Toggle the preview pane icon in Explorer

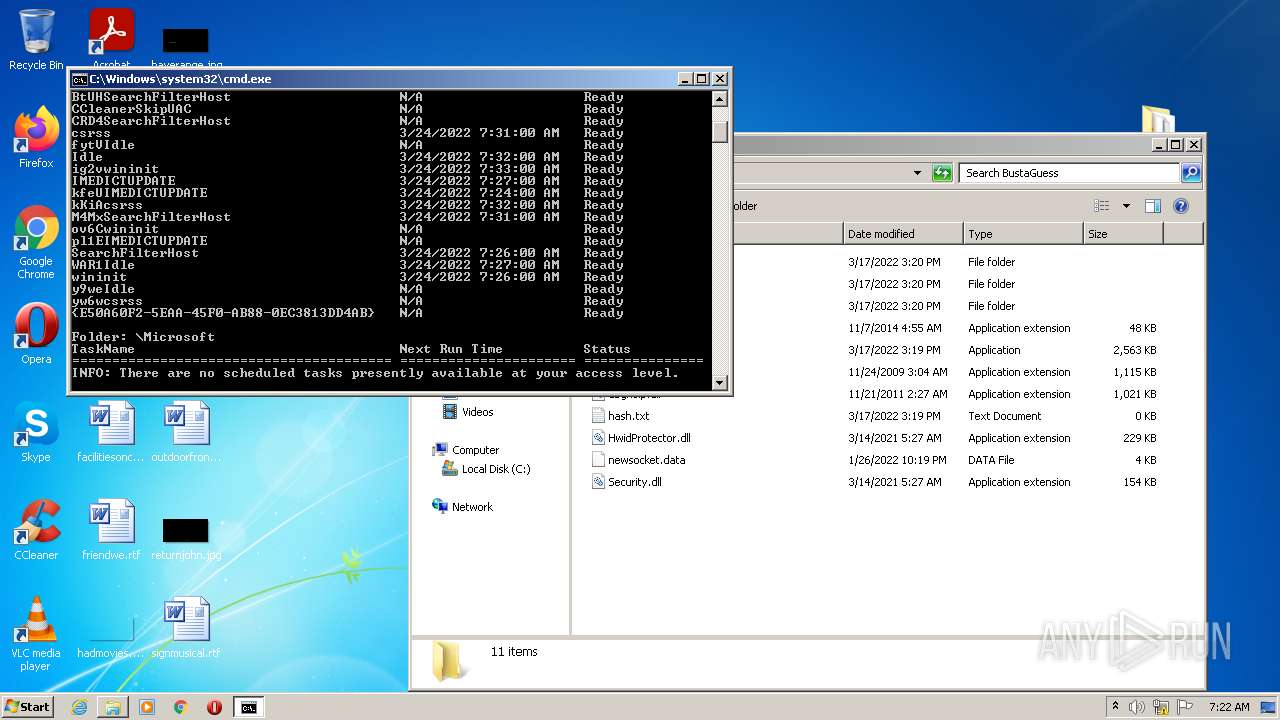(x=1153, y=206)
